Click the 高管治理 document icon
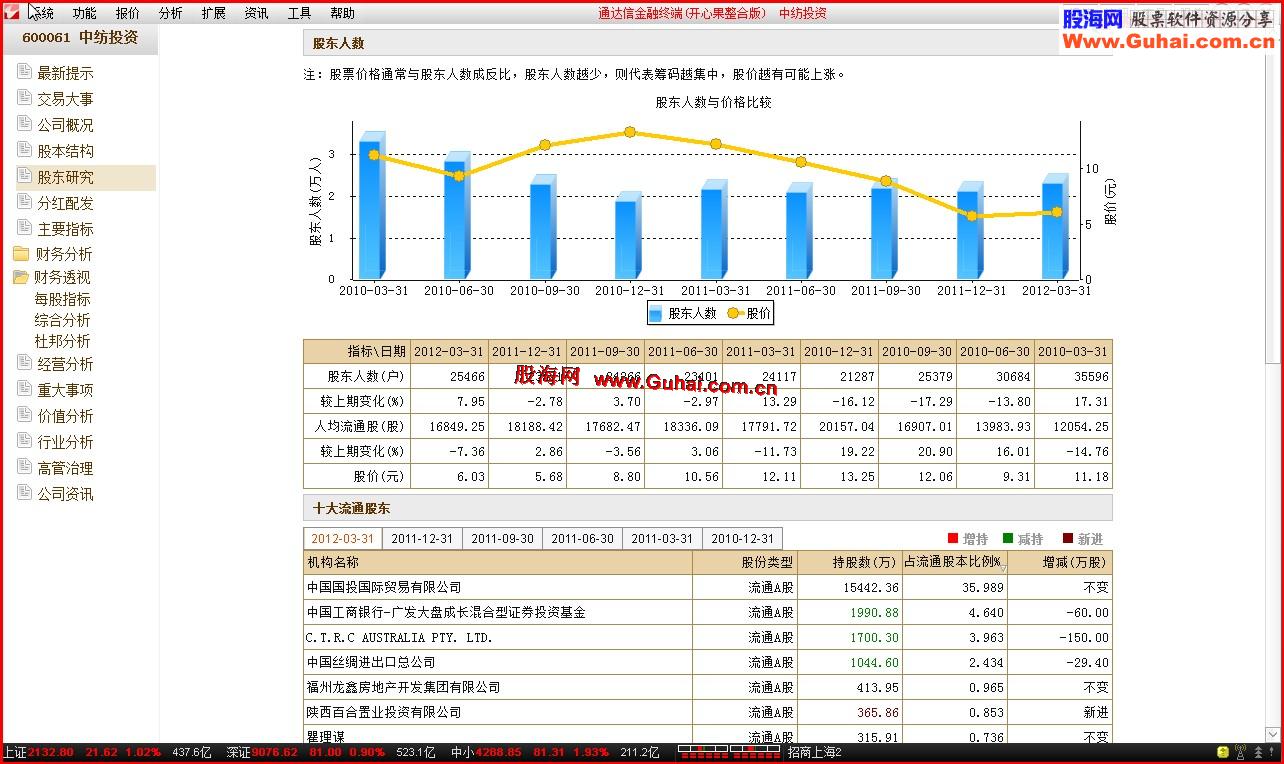This screenshot has height=764, width=1284. coord(24,467)
